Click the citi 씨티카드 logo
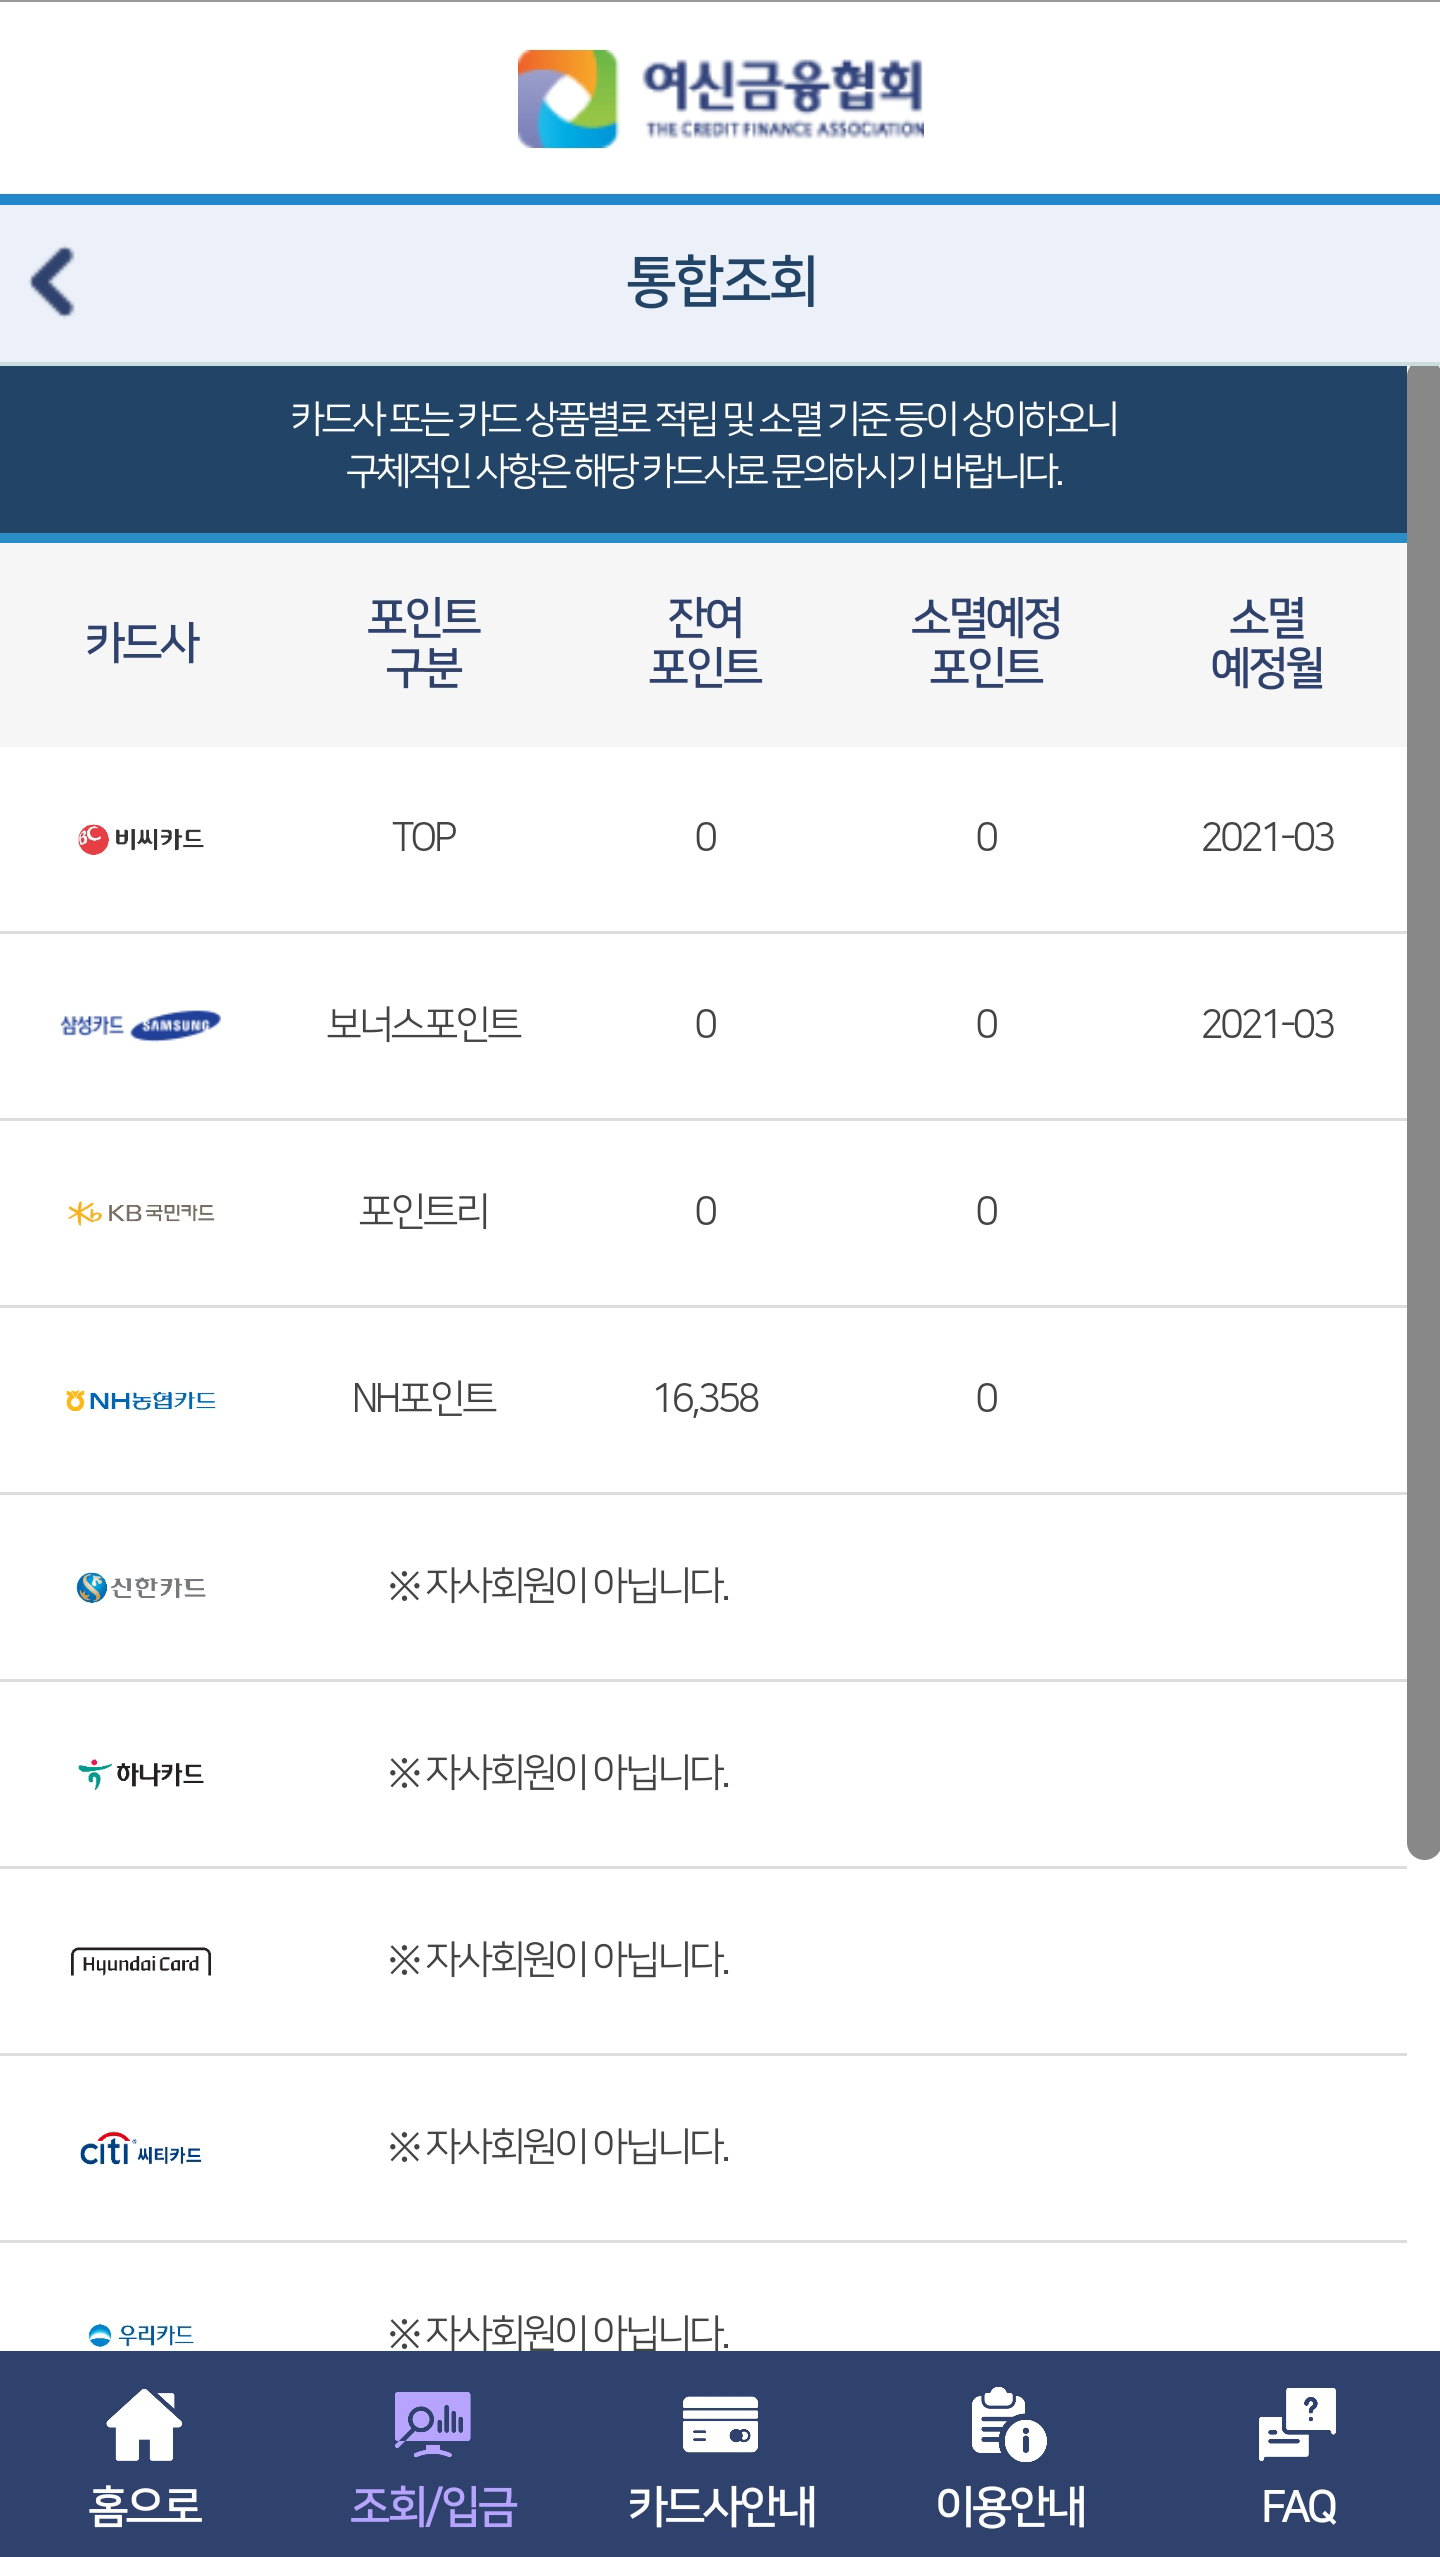 (x=141, y=2149)
